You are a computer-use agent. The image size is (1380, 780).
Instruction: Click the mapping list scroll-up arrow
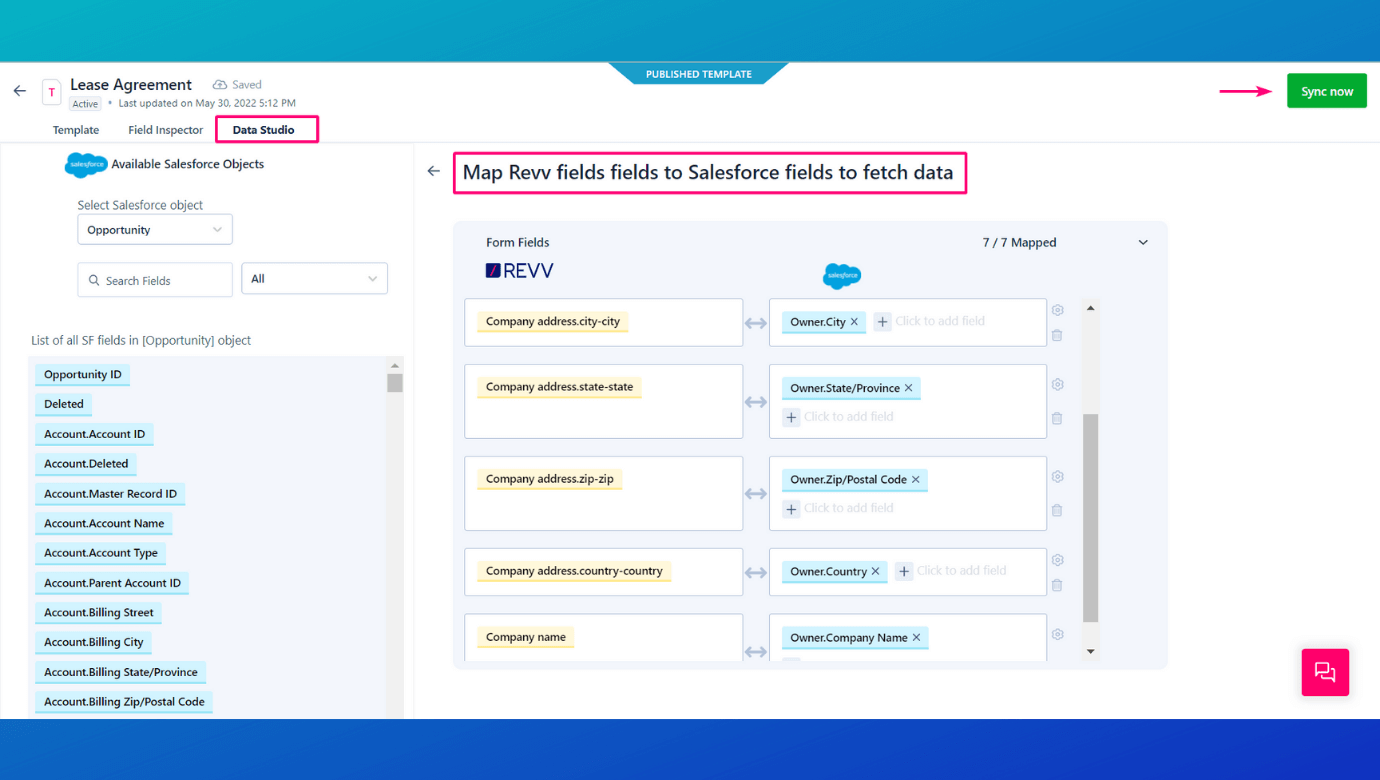(1090, 308)
